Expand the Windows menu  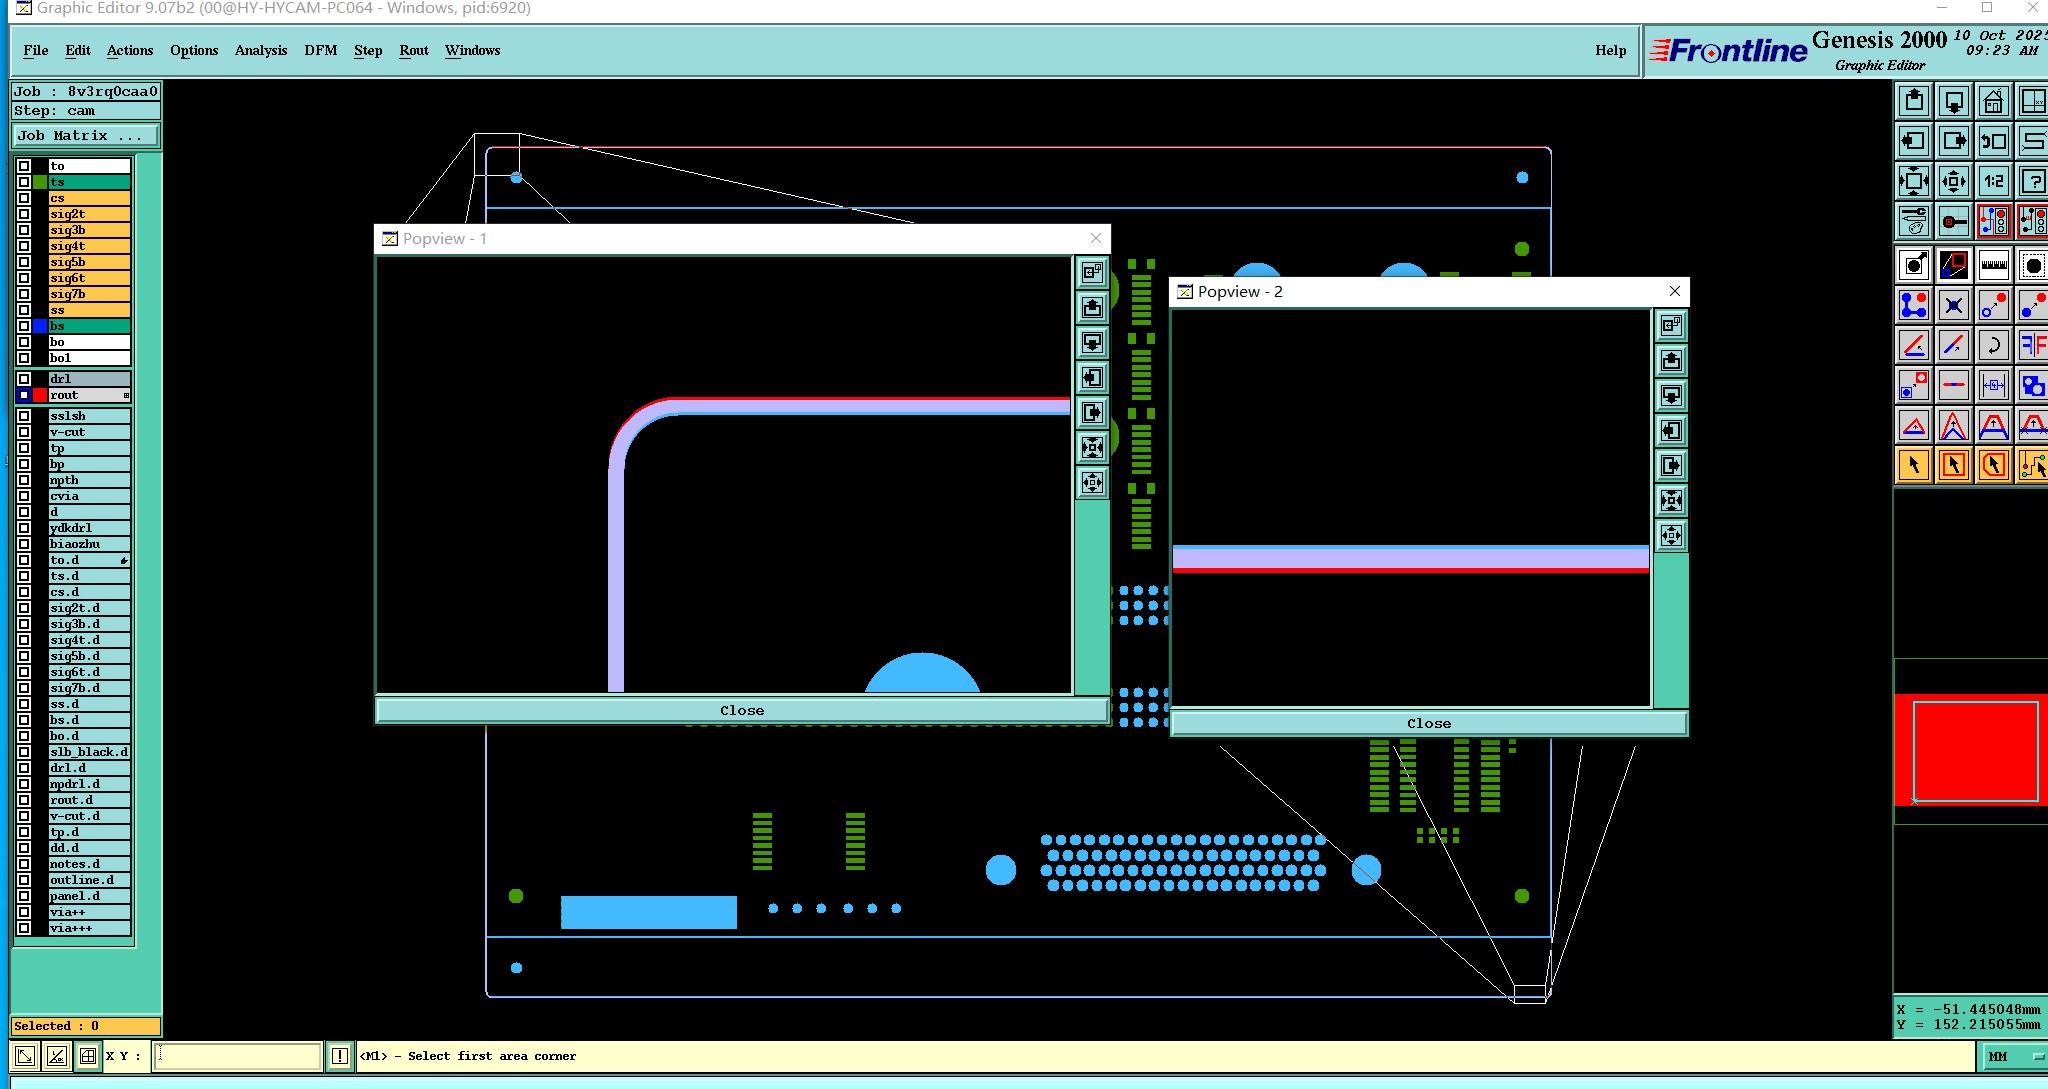[x=472, y=50]
